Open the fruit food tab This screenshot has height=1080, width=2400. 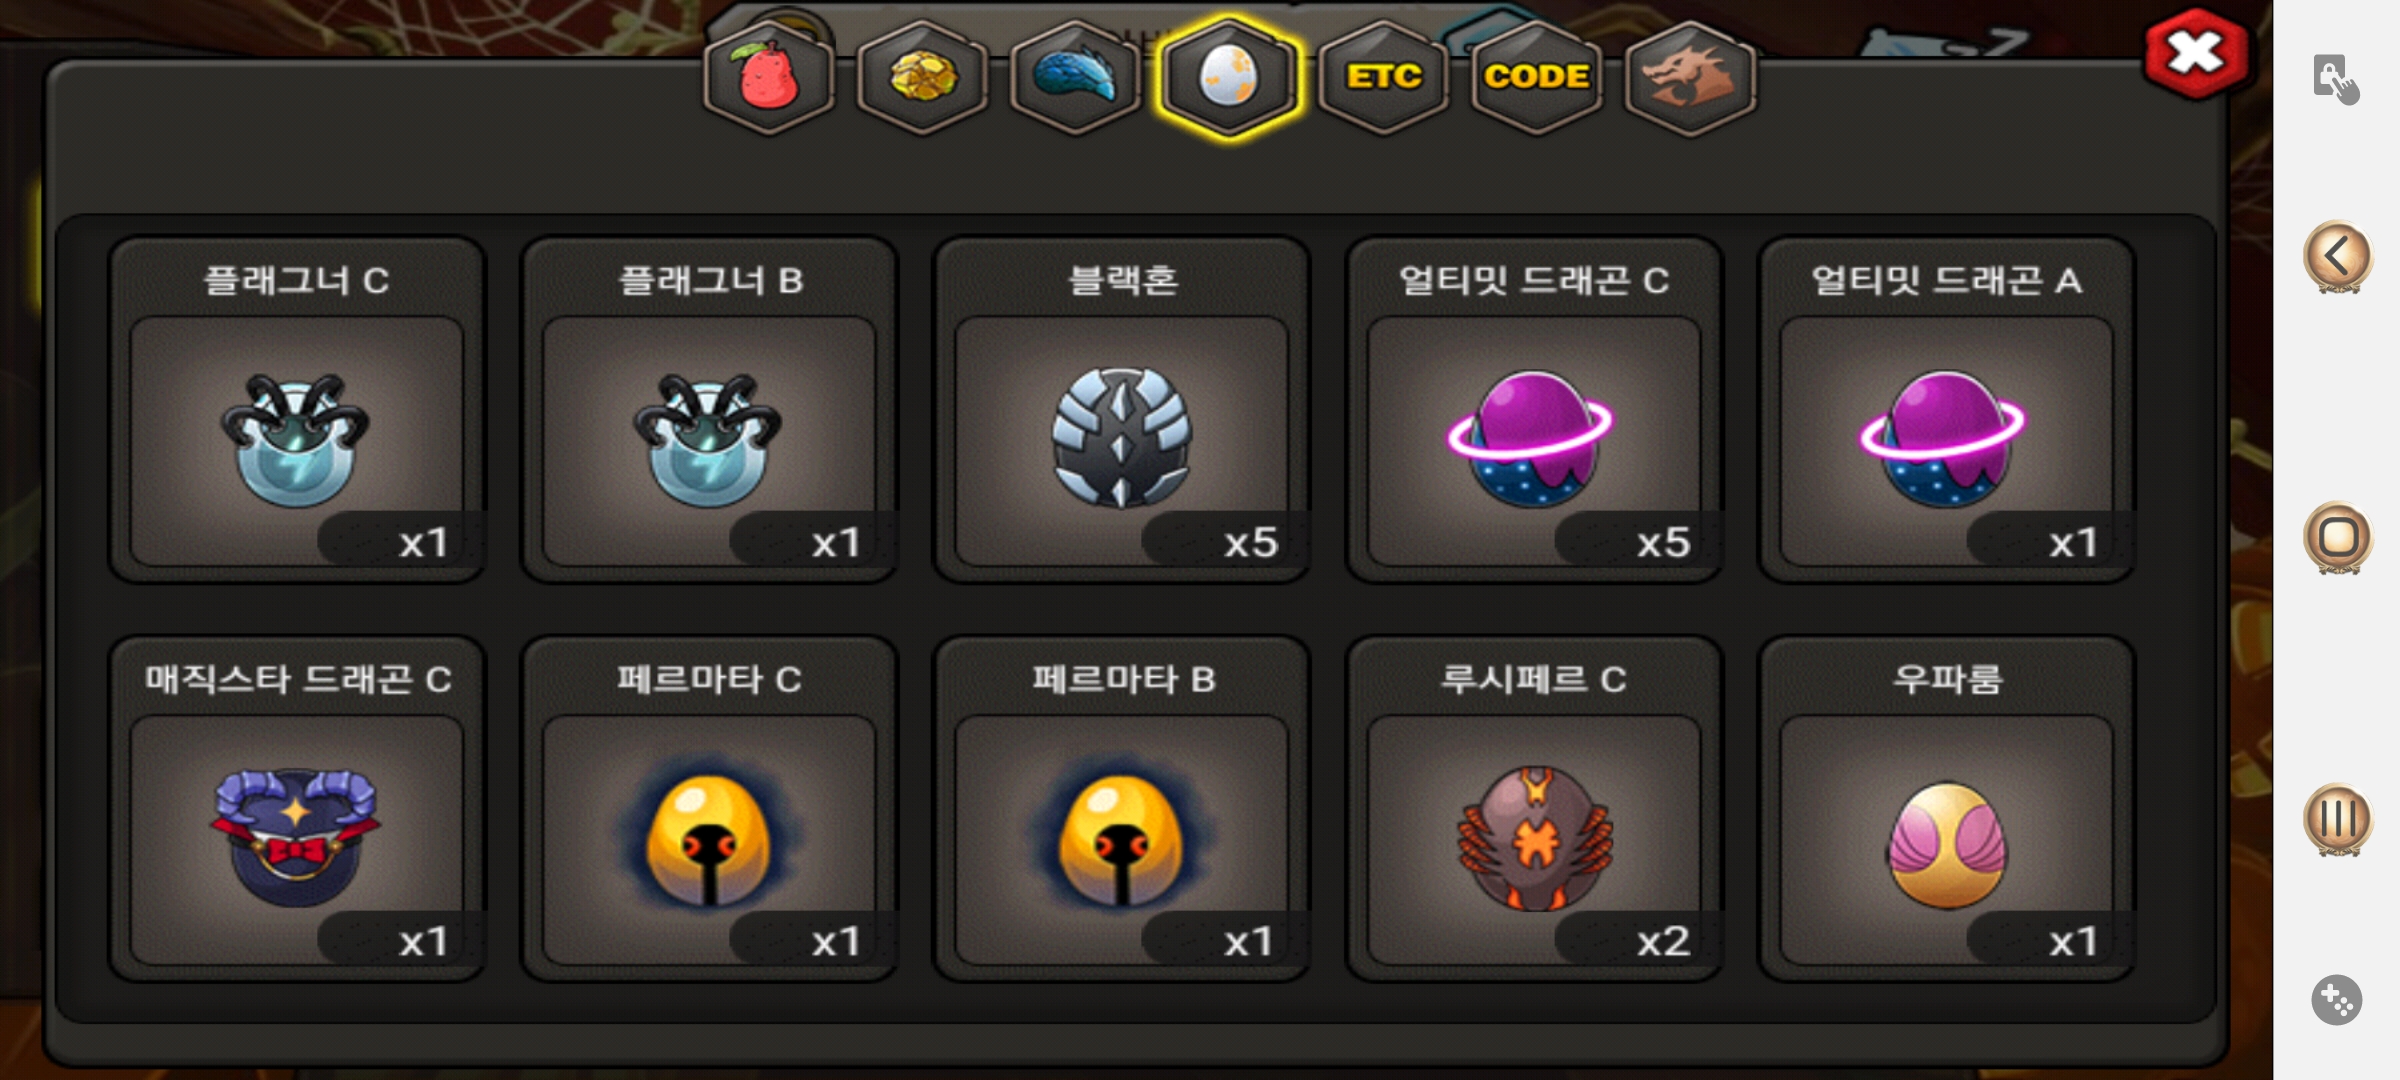point(768,78)
